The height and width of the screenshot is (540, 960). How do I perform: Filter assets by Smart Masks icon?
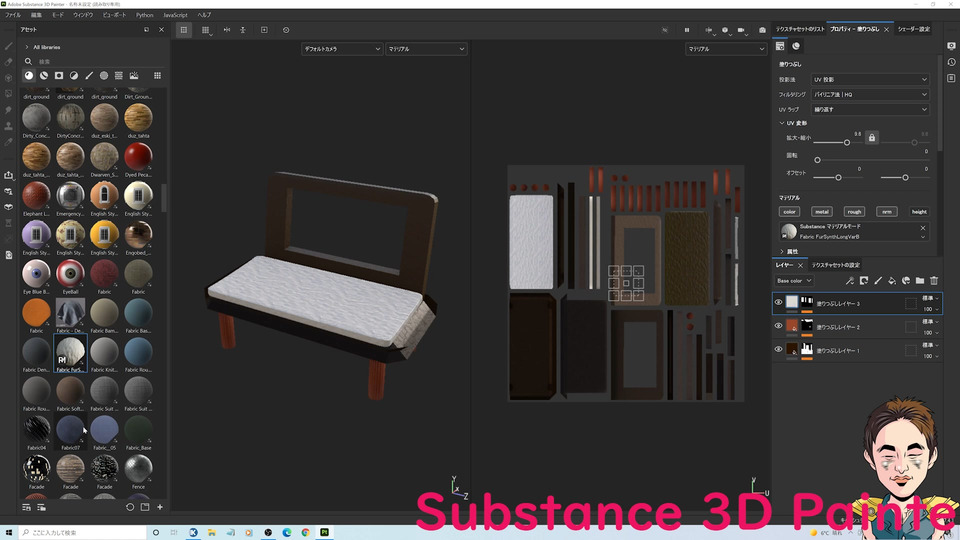(x=59, y=75)
